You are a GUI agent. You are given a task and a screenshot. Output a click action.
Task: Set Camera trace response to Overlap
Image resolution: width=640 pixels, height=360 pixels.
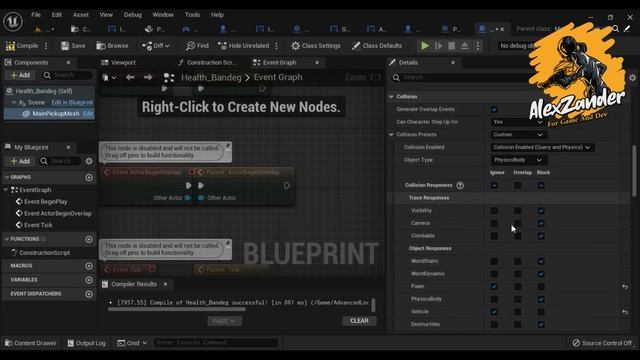click(518, 224)
